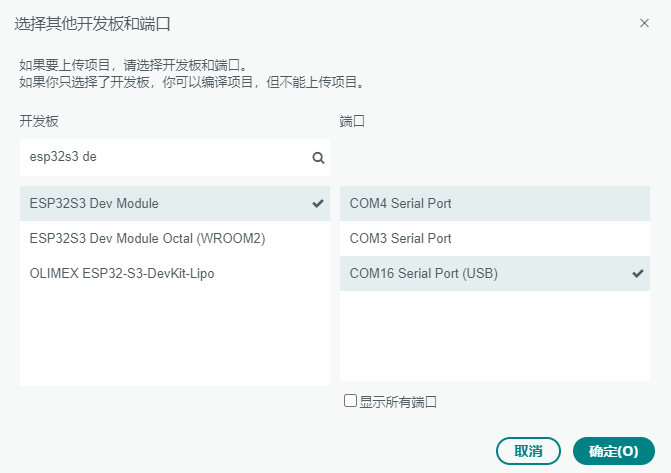Screen dimensions: 671x473
Task: Focus the board search field
Action: pyautogui.click(x=160, y=157)
